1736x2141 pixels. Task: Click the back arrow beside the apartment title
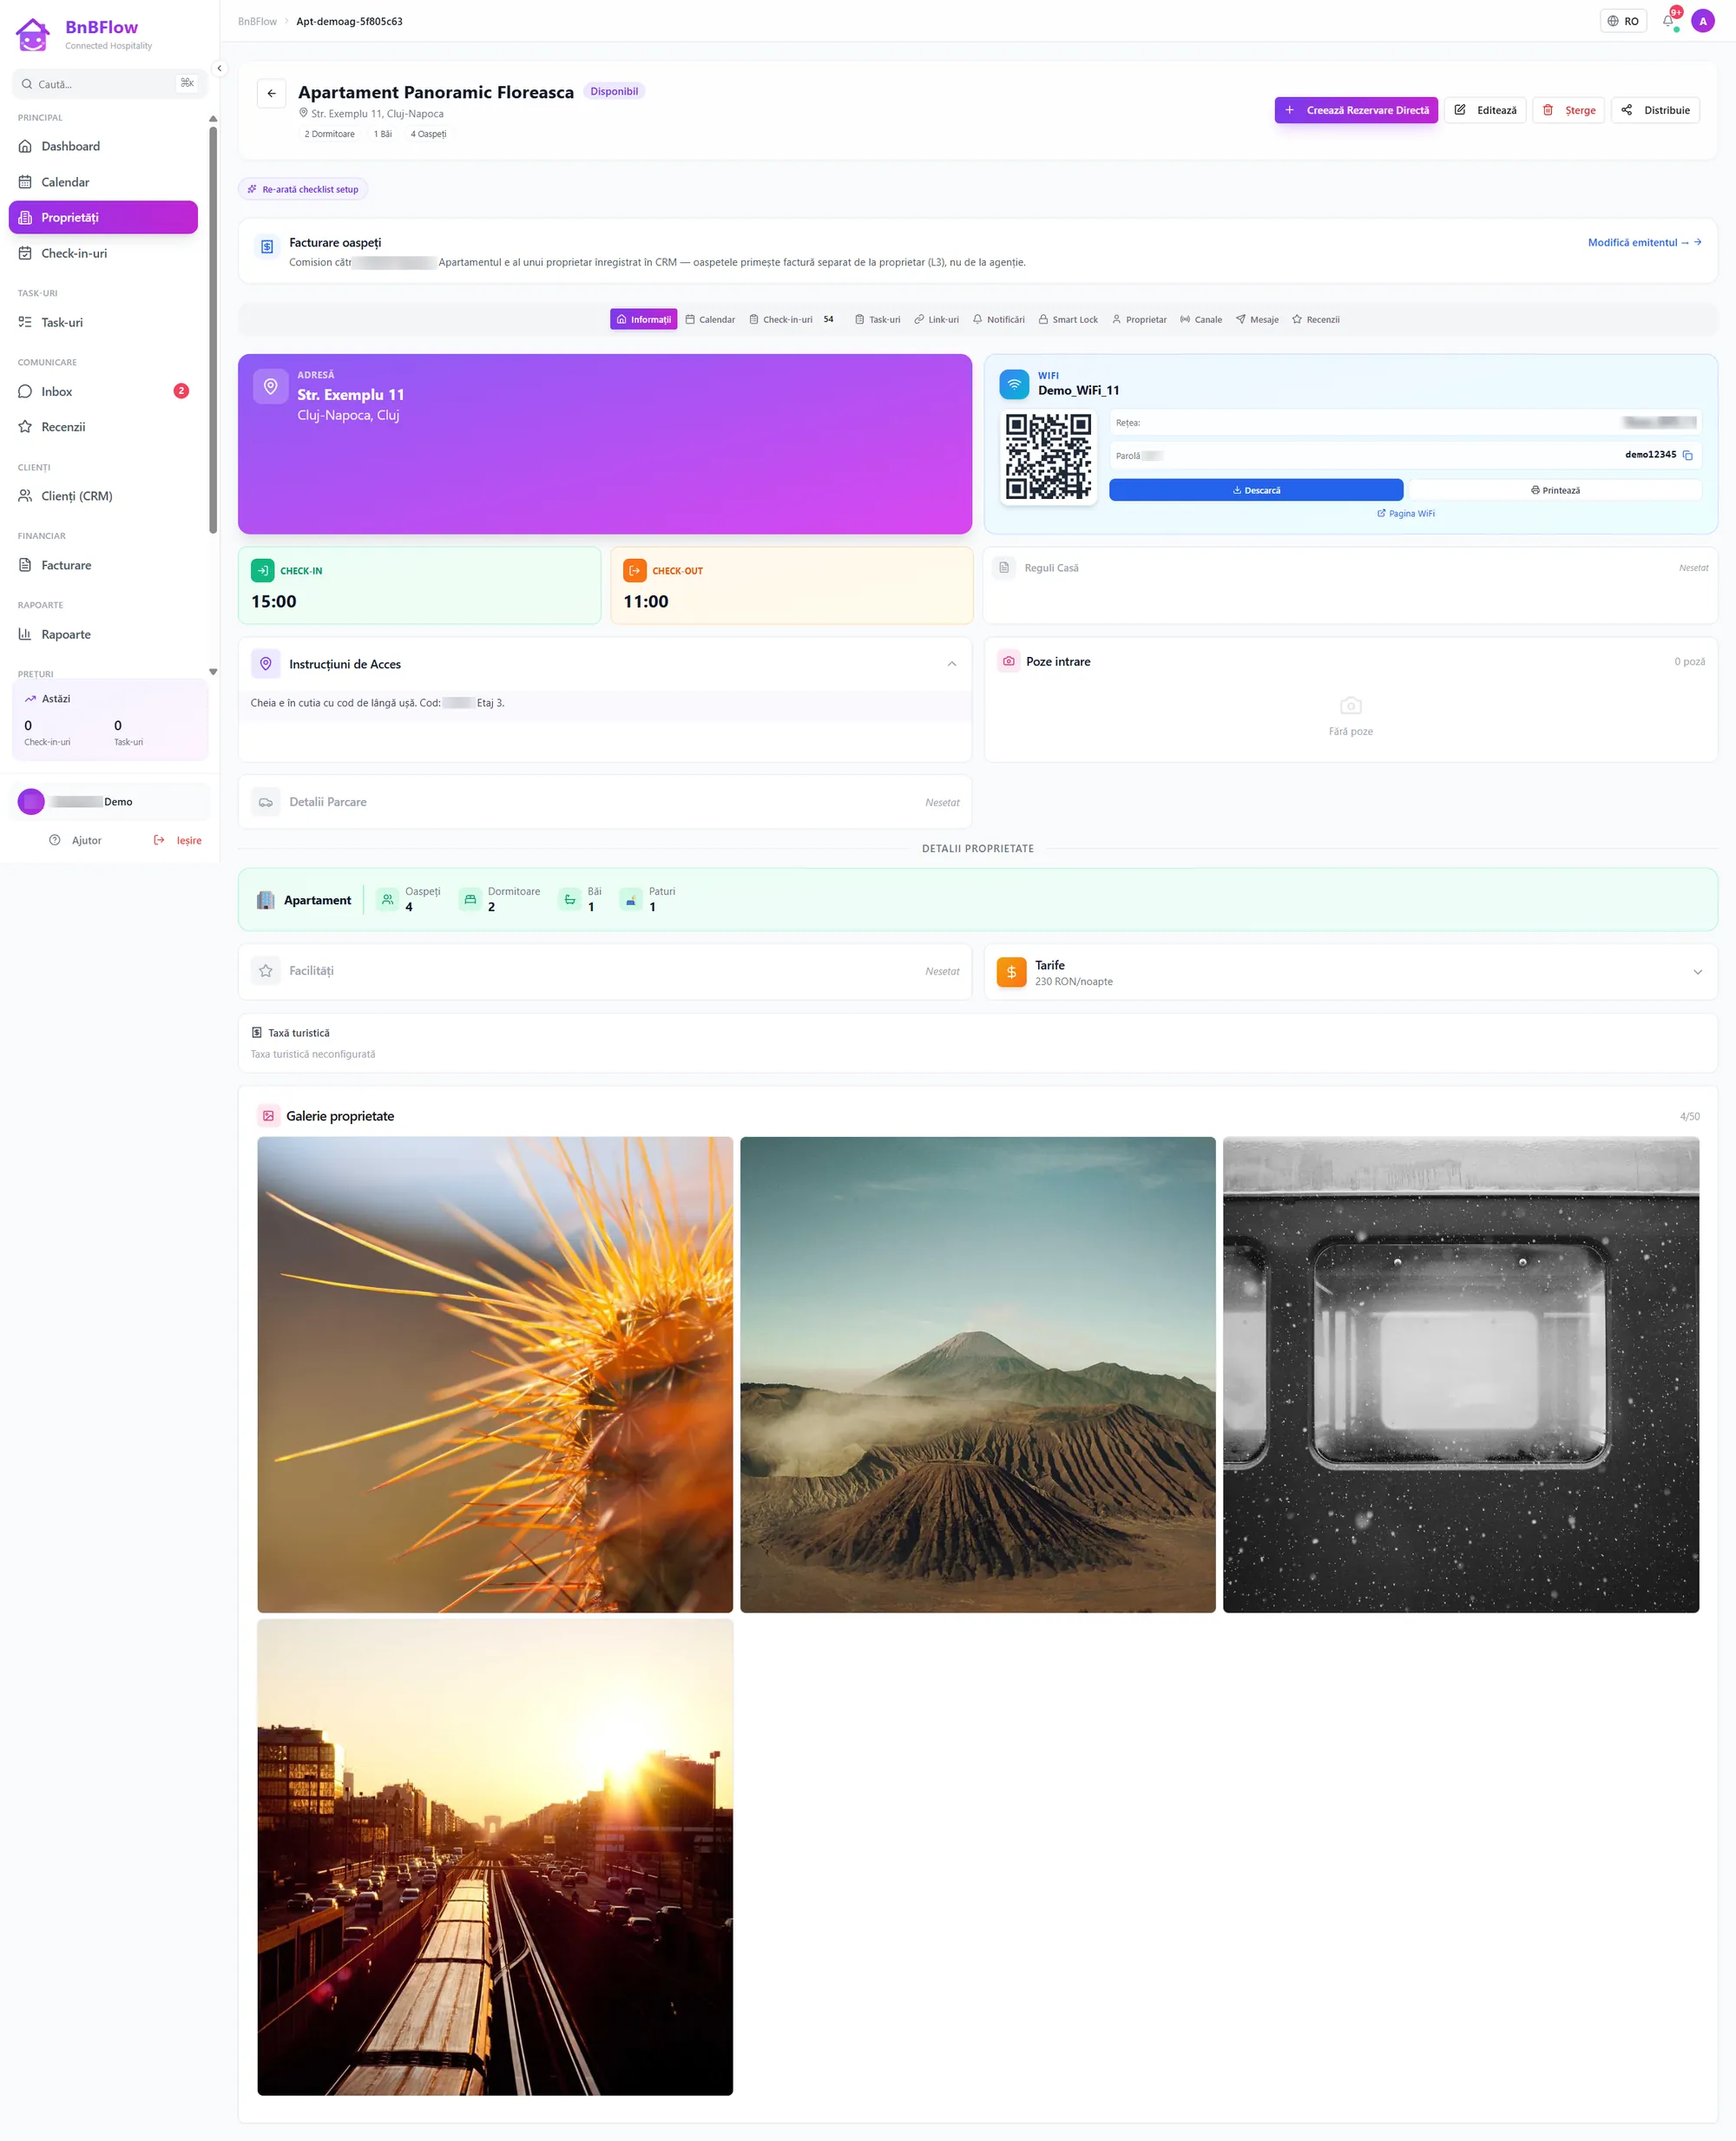pos(271,93)
